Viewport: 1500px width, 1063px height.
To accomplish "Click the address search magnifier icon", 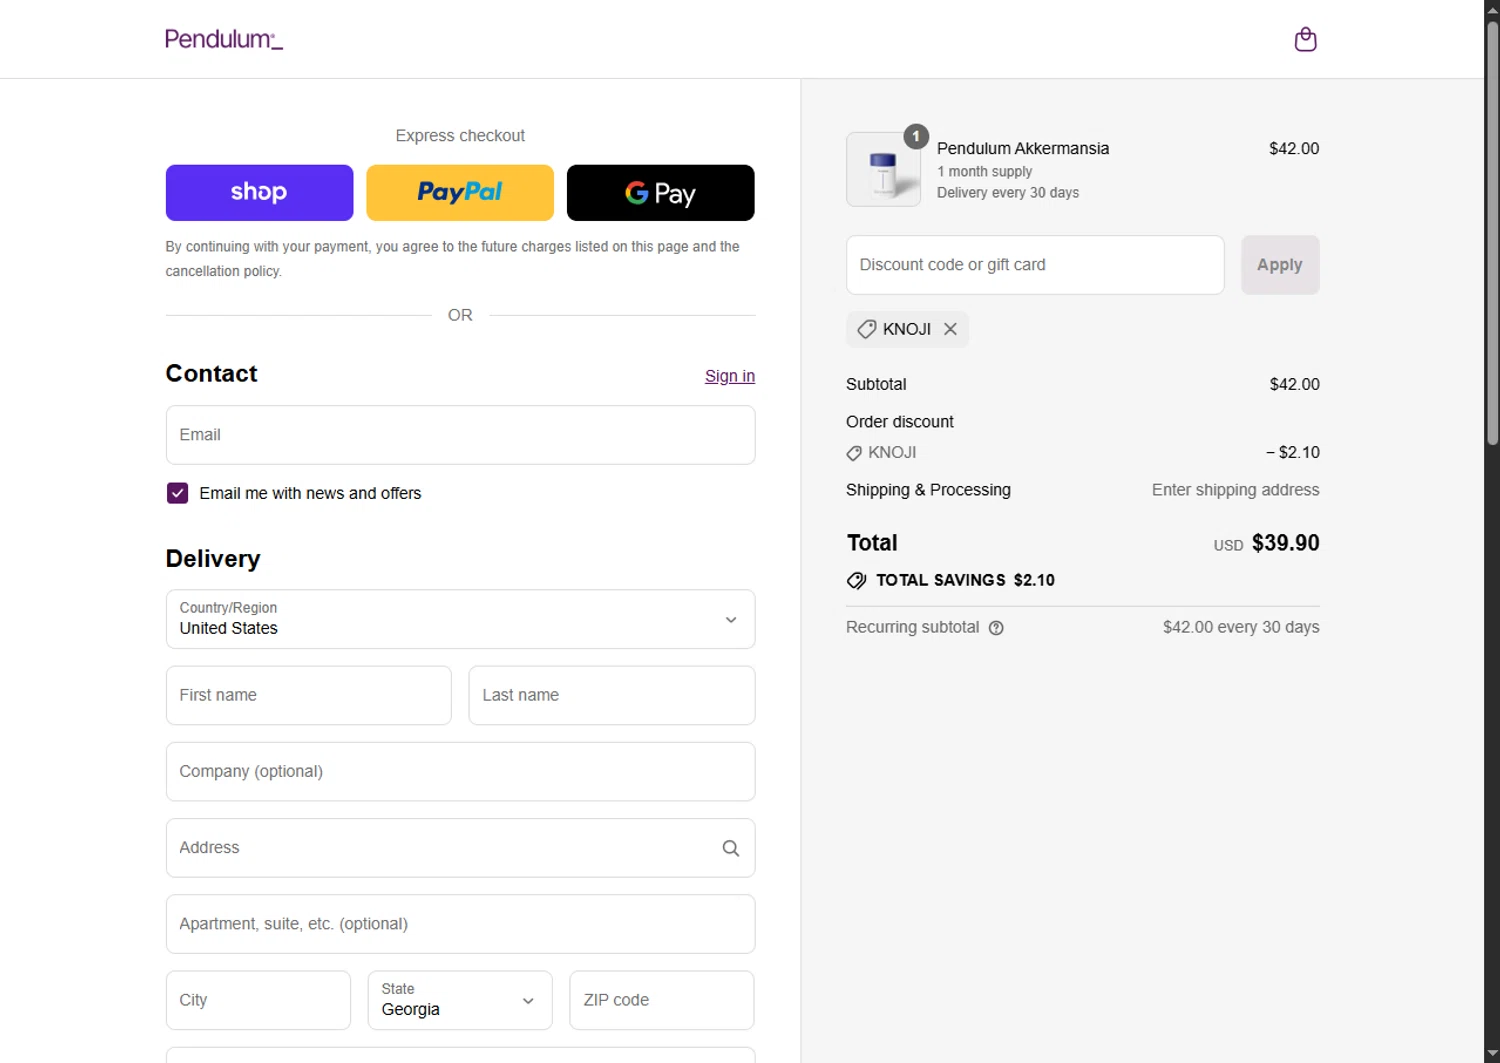I will click(731, 848).
